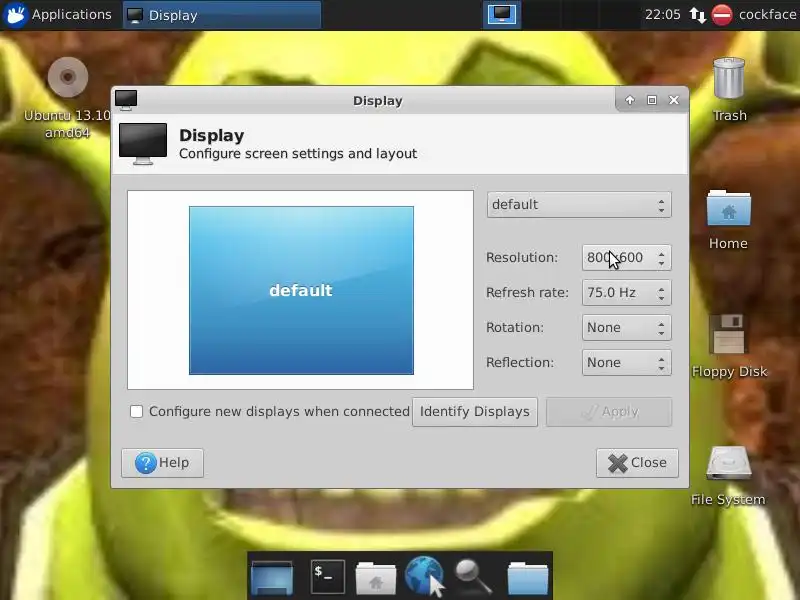800x600 pixels.
Task: Select the blue default display preview
Action: tap(302, 290)
